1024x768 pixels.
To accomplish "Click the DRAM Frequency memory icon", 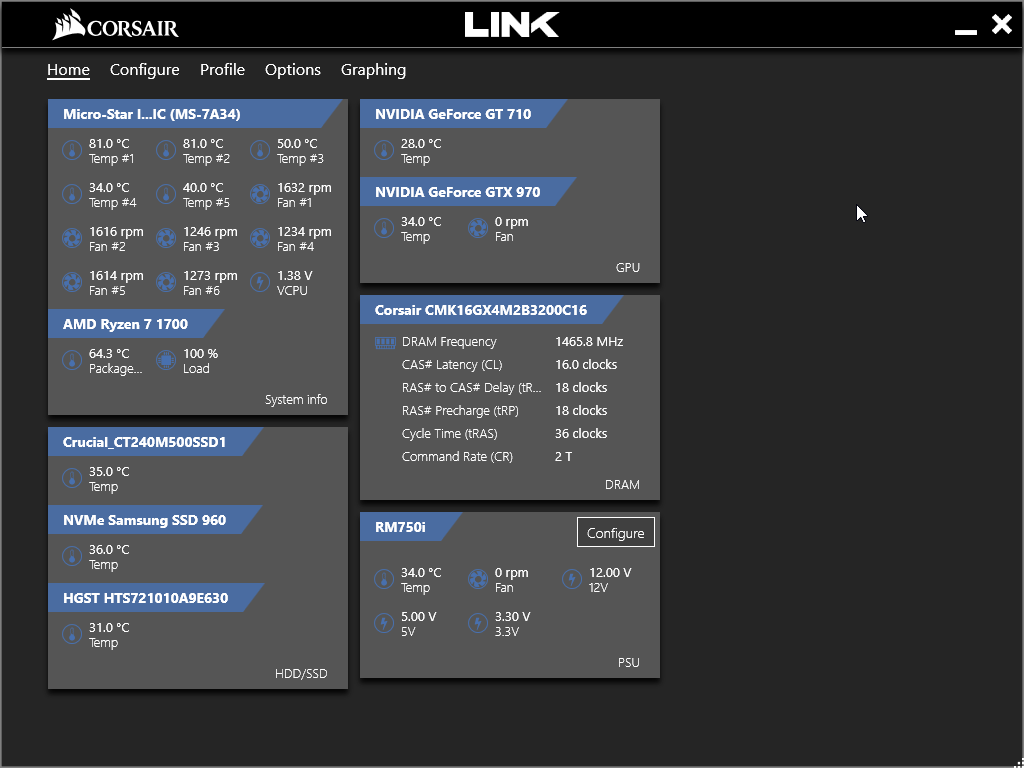I will [x=385, y=342].
